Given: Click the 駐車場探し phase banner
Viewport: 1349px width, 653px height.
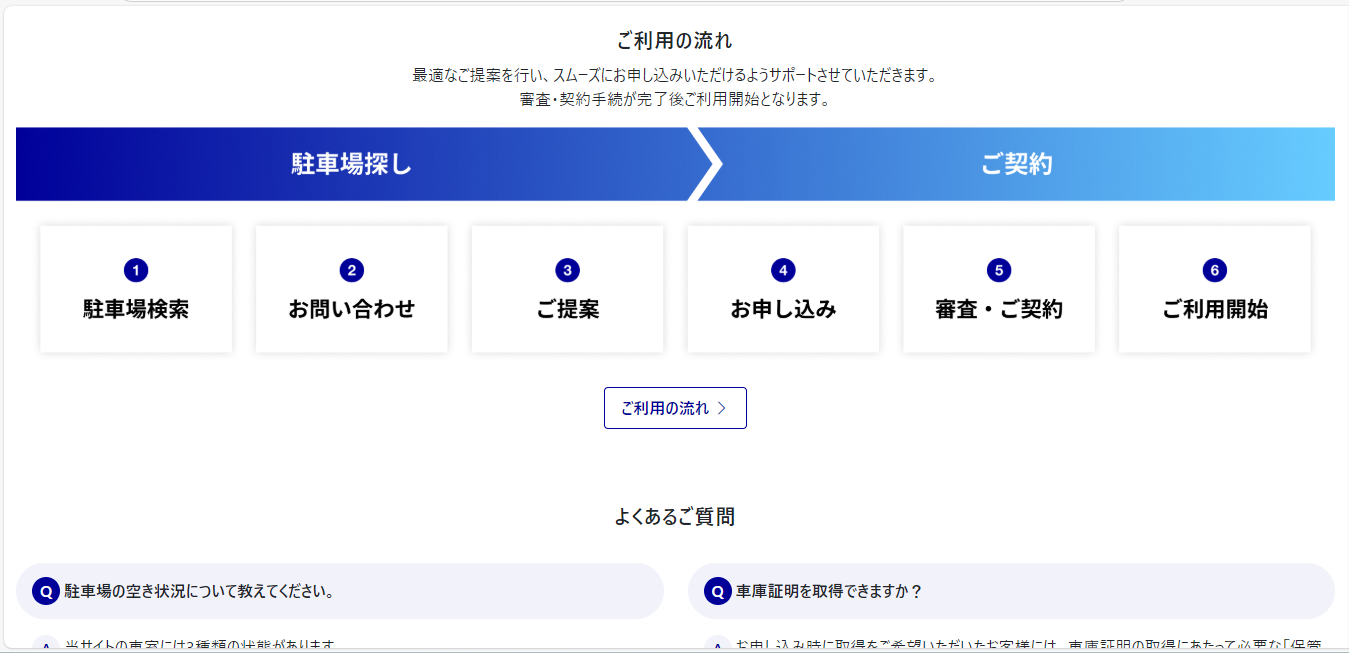Looking at the screenshot, I should pos(351,164).
